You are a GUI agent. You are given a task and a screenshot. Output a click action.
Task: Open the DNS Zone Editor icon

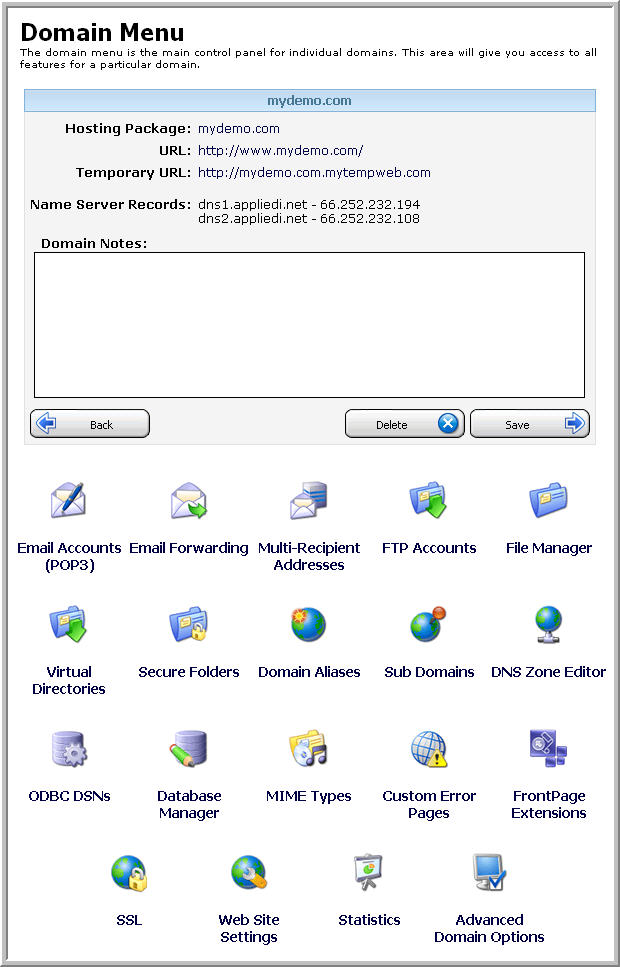coord(548,624)
